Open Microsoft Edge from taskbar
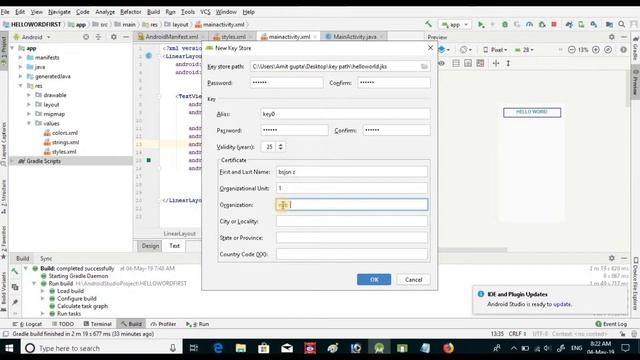The height and width of the screenshot is (360, 640). (x=218, y=348)
